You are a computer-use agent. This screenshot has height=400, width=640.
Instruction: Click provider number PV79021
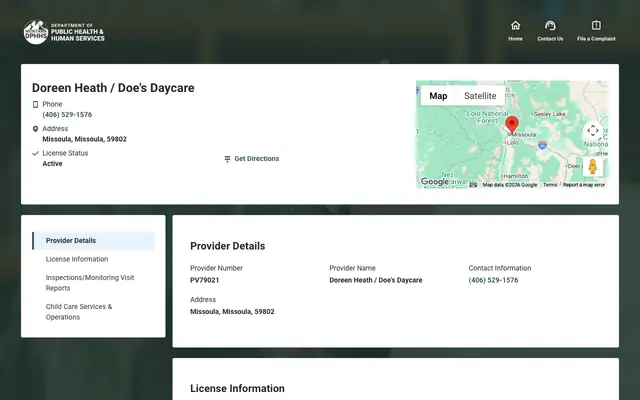click(204, 280)
